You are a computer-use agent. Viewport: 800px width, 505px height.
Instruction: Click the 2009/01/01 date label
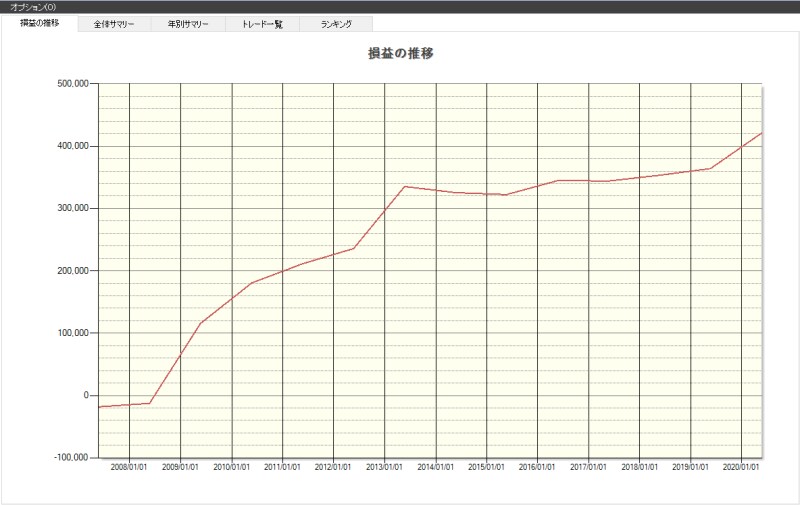180,467
